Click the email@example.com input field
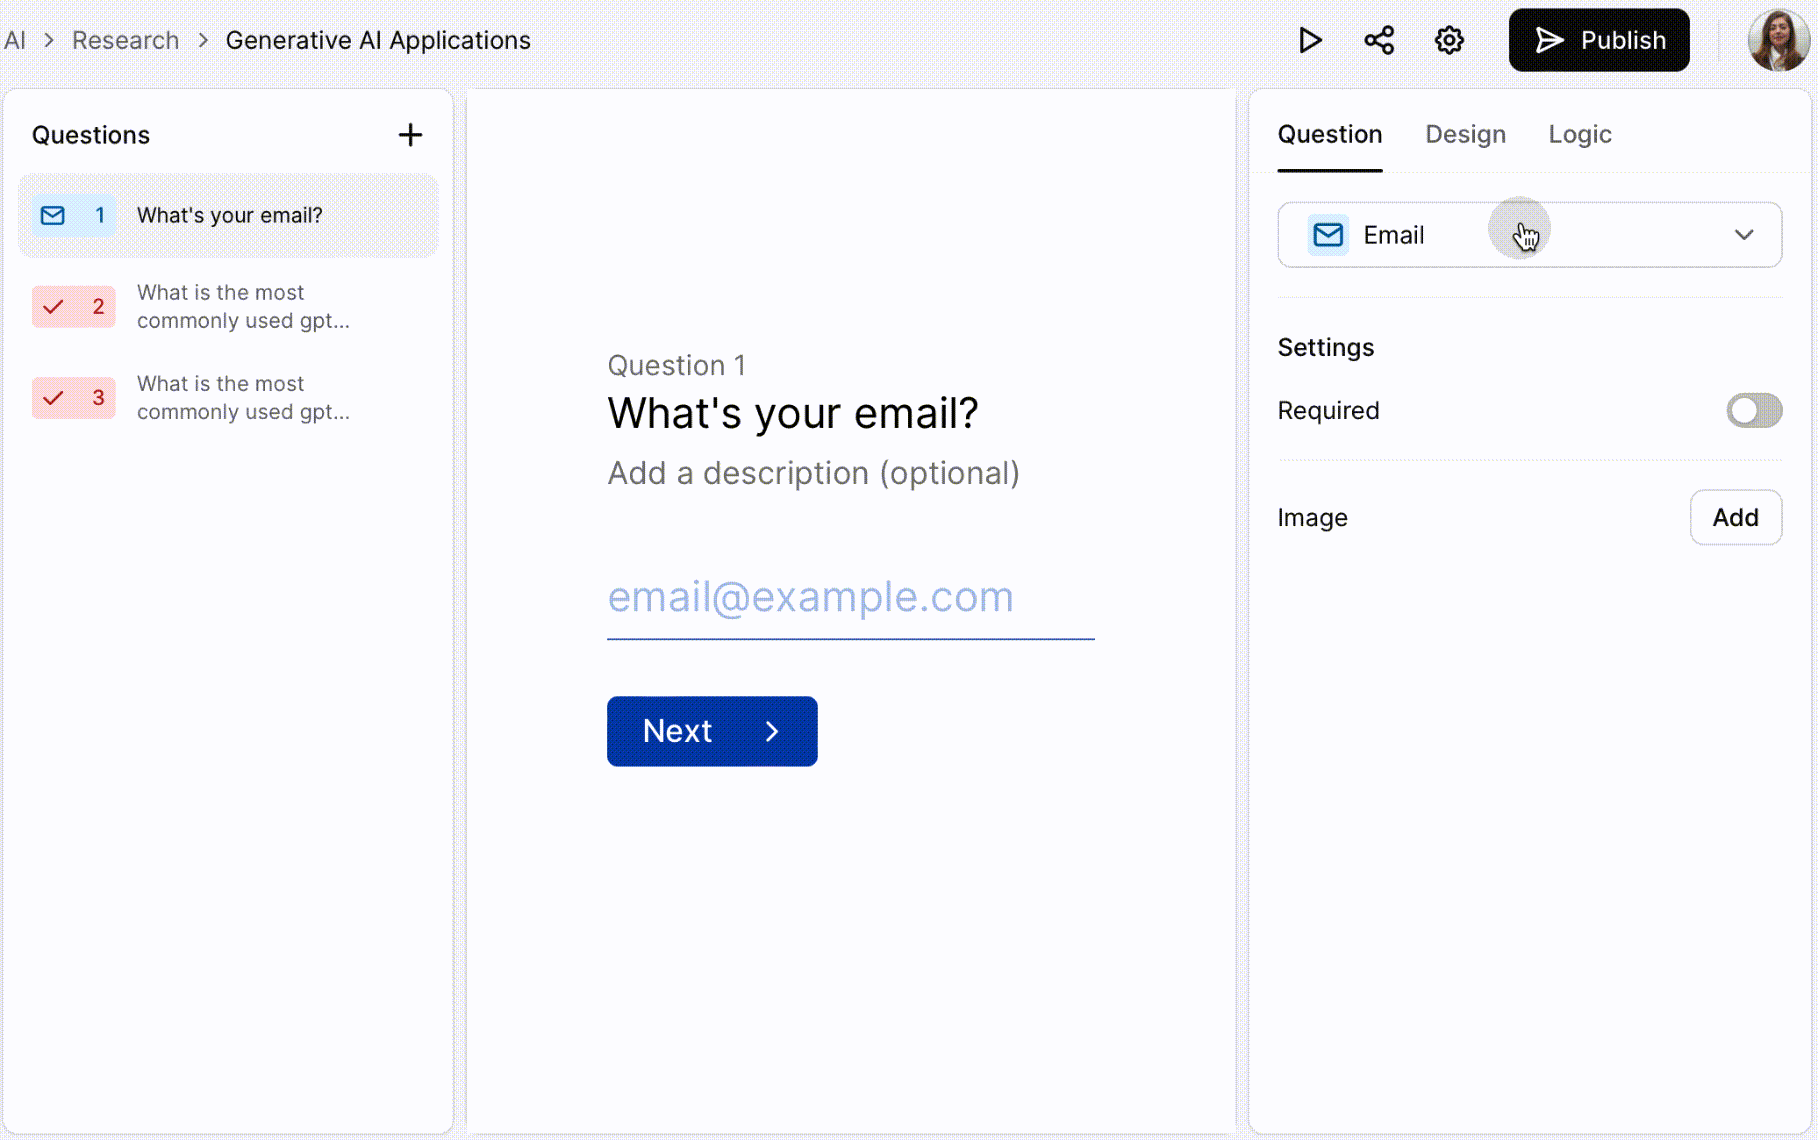The height and width of the screenshot is (1140, 1818). (x=850, y=598)
